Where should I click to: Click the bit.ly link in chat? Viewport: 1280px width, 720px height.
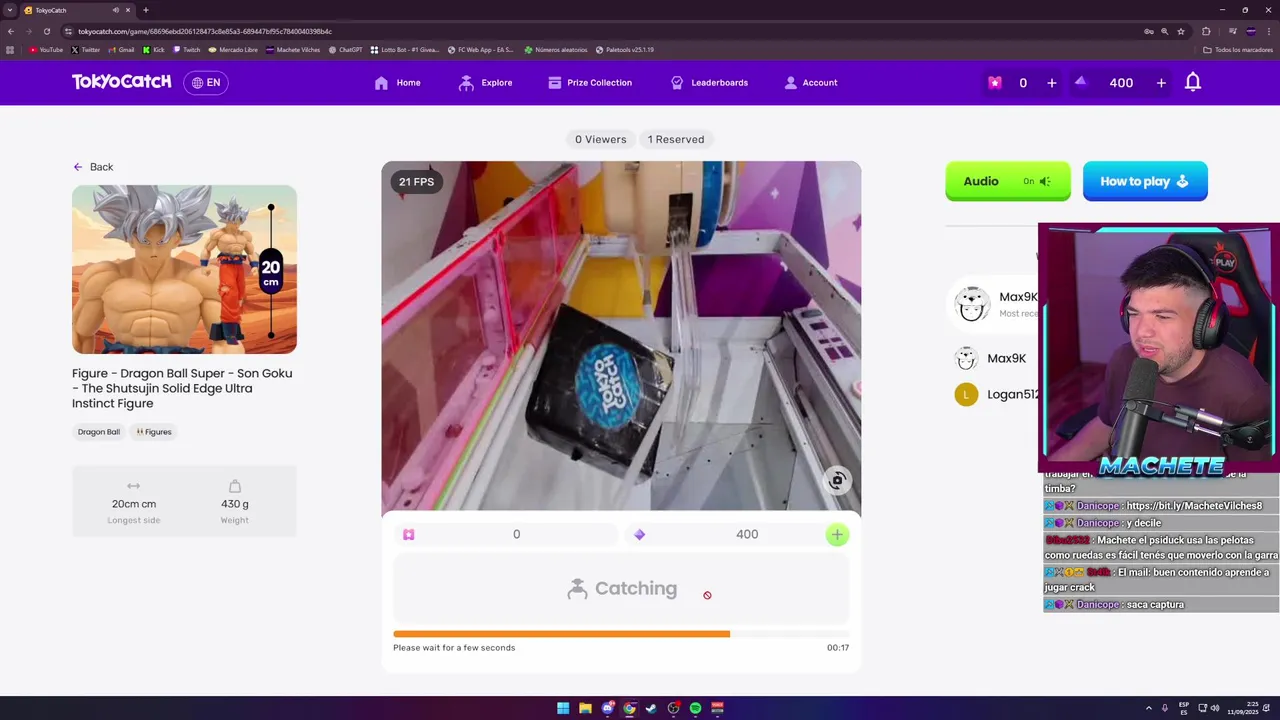coord(1194,506)
